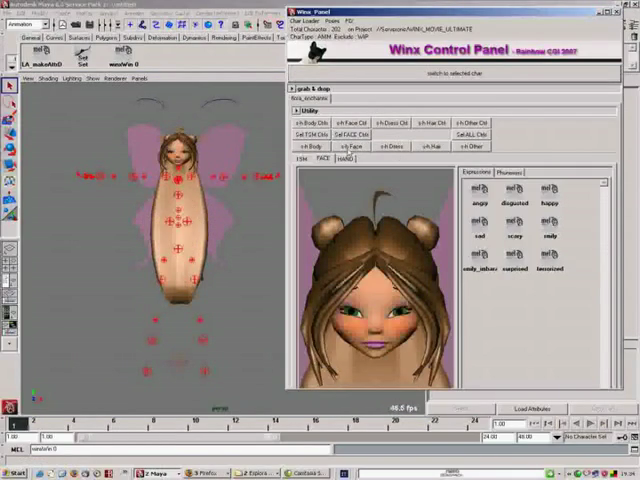The image size is (640, 480).
Task: Run the LA_makeAttrD shelf script
Action: point(42,56)
